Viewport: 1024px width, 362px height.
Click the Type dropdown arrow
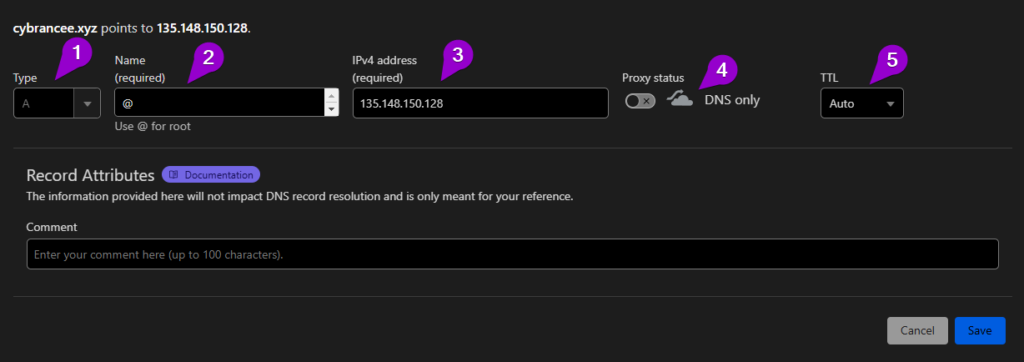(88, 103)
